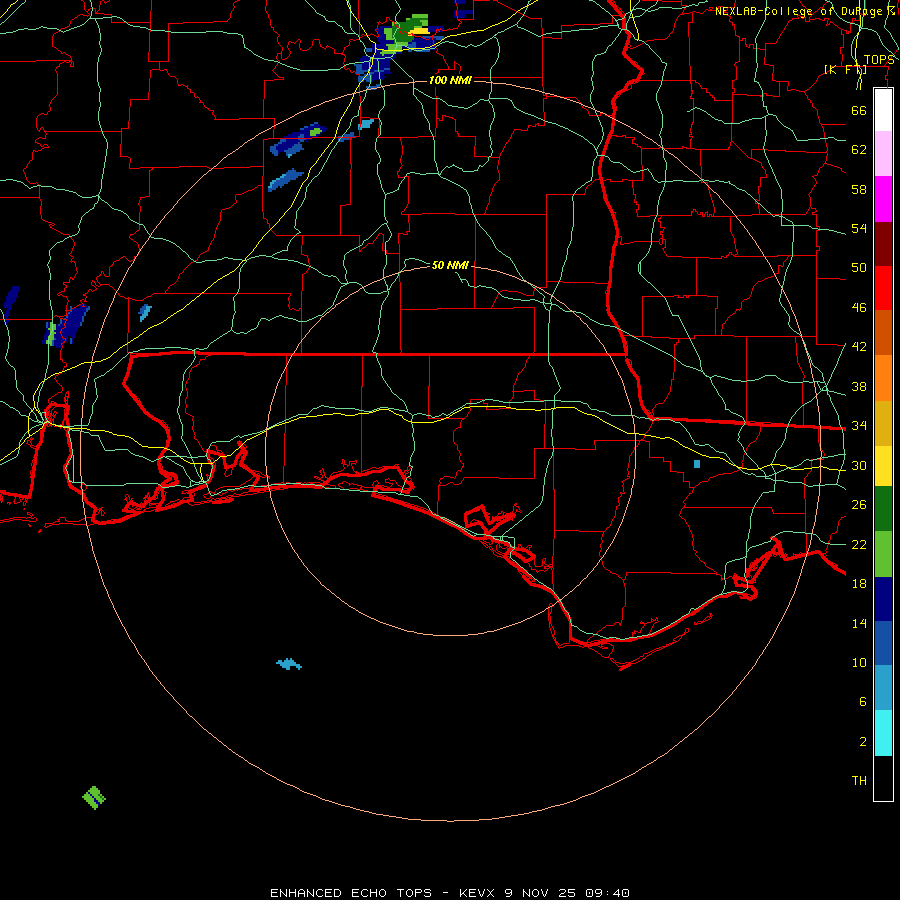Click the legend value "54"
This screenshot has width=900, height=900.
tap(859, 228)
